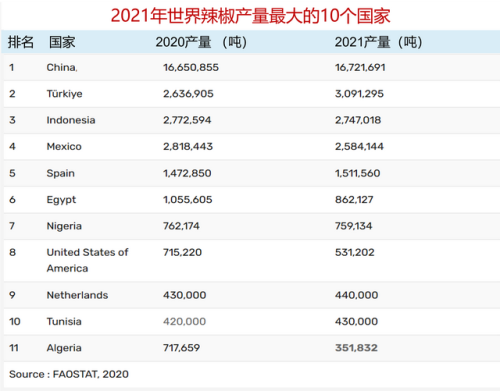This screenshot has width=500, height=391.
Task: Click Nigeria's 2020 value 762,174
Action: [x=181, y=226]
